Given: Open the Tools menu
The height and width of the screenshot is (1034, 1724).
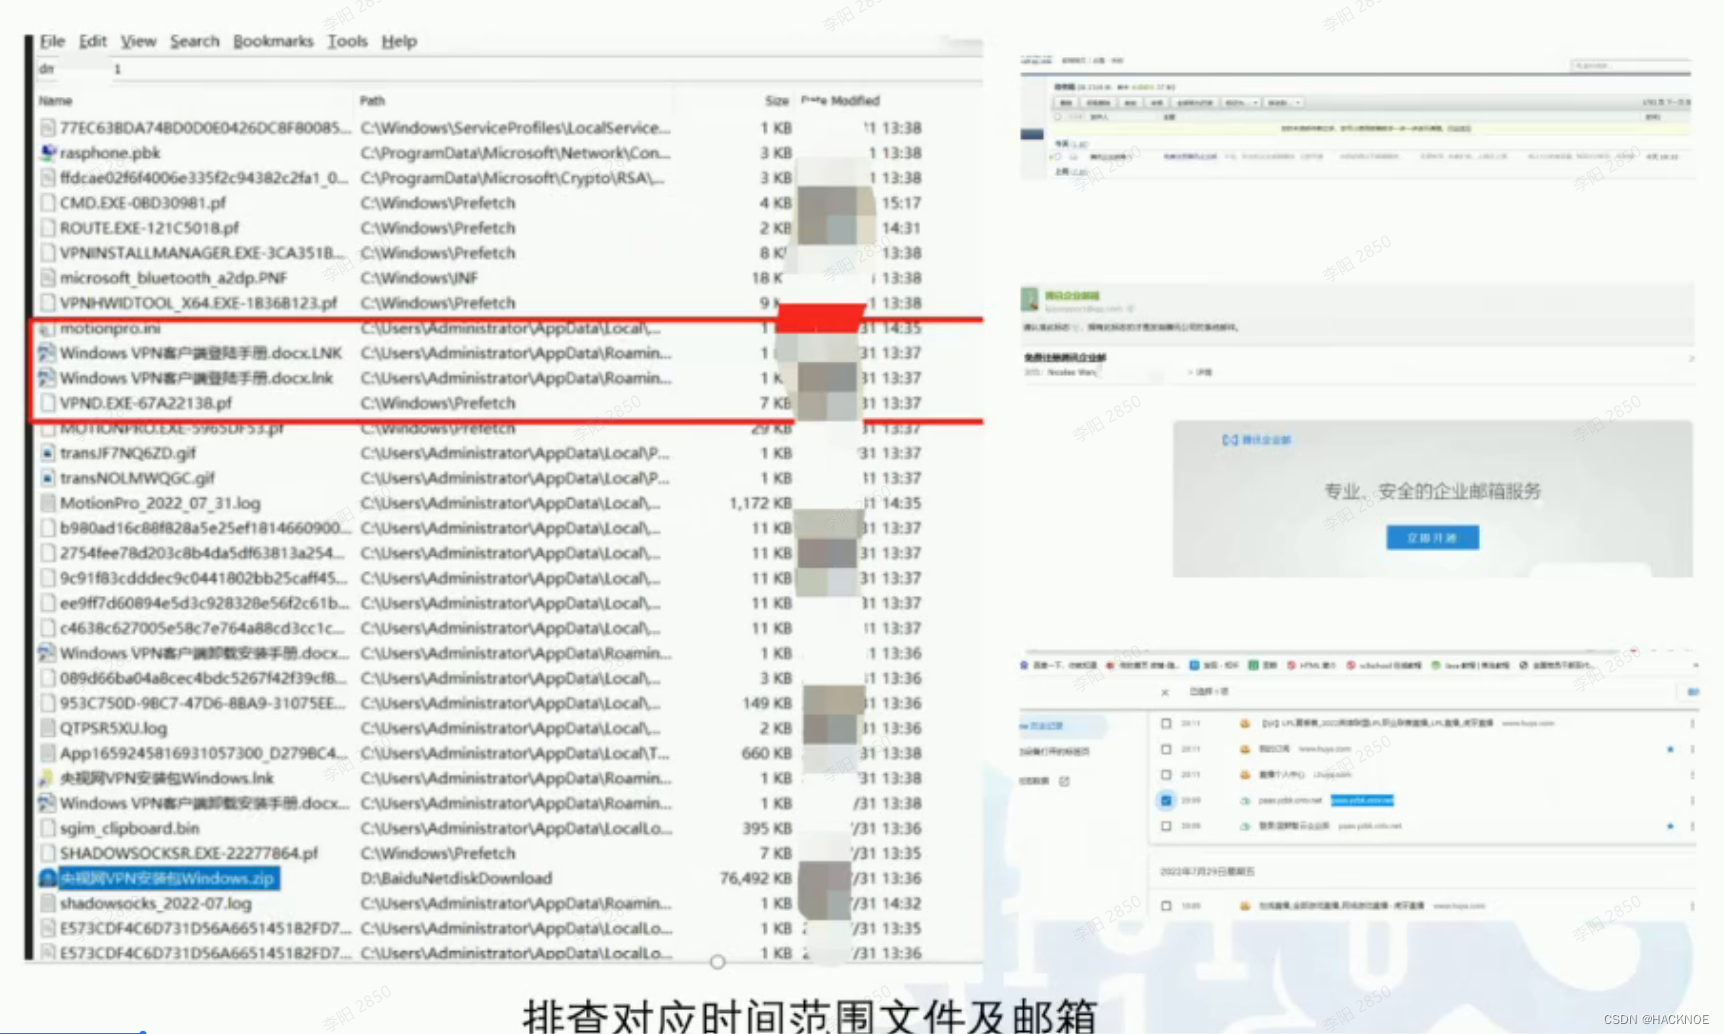Looking at the screenshot, I should pos(347,41).
